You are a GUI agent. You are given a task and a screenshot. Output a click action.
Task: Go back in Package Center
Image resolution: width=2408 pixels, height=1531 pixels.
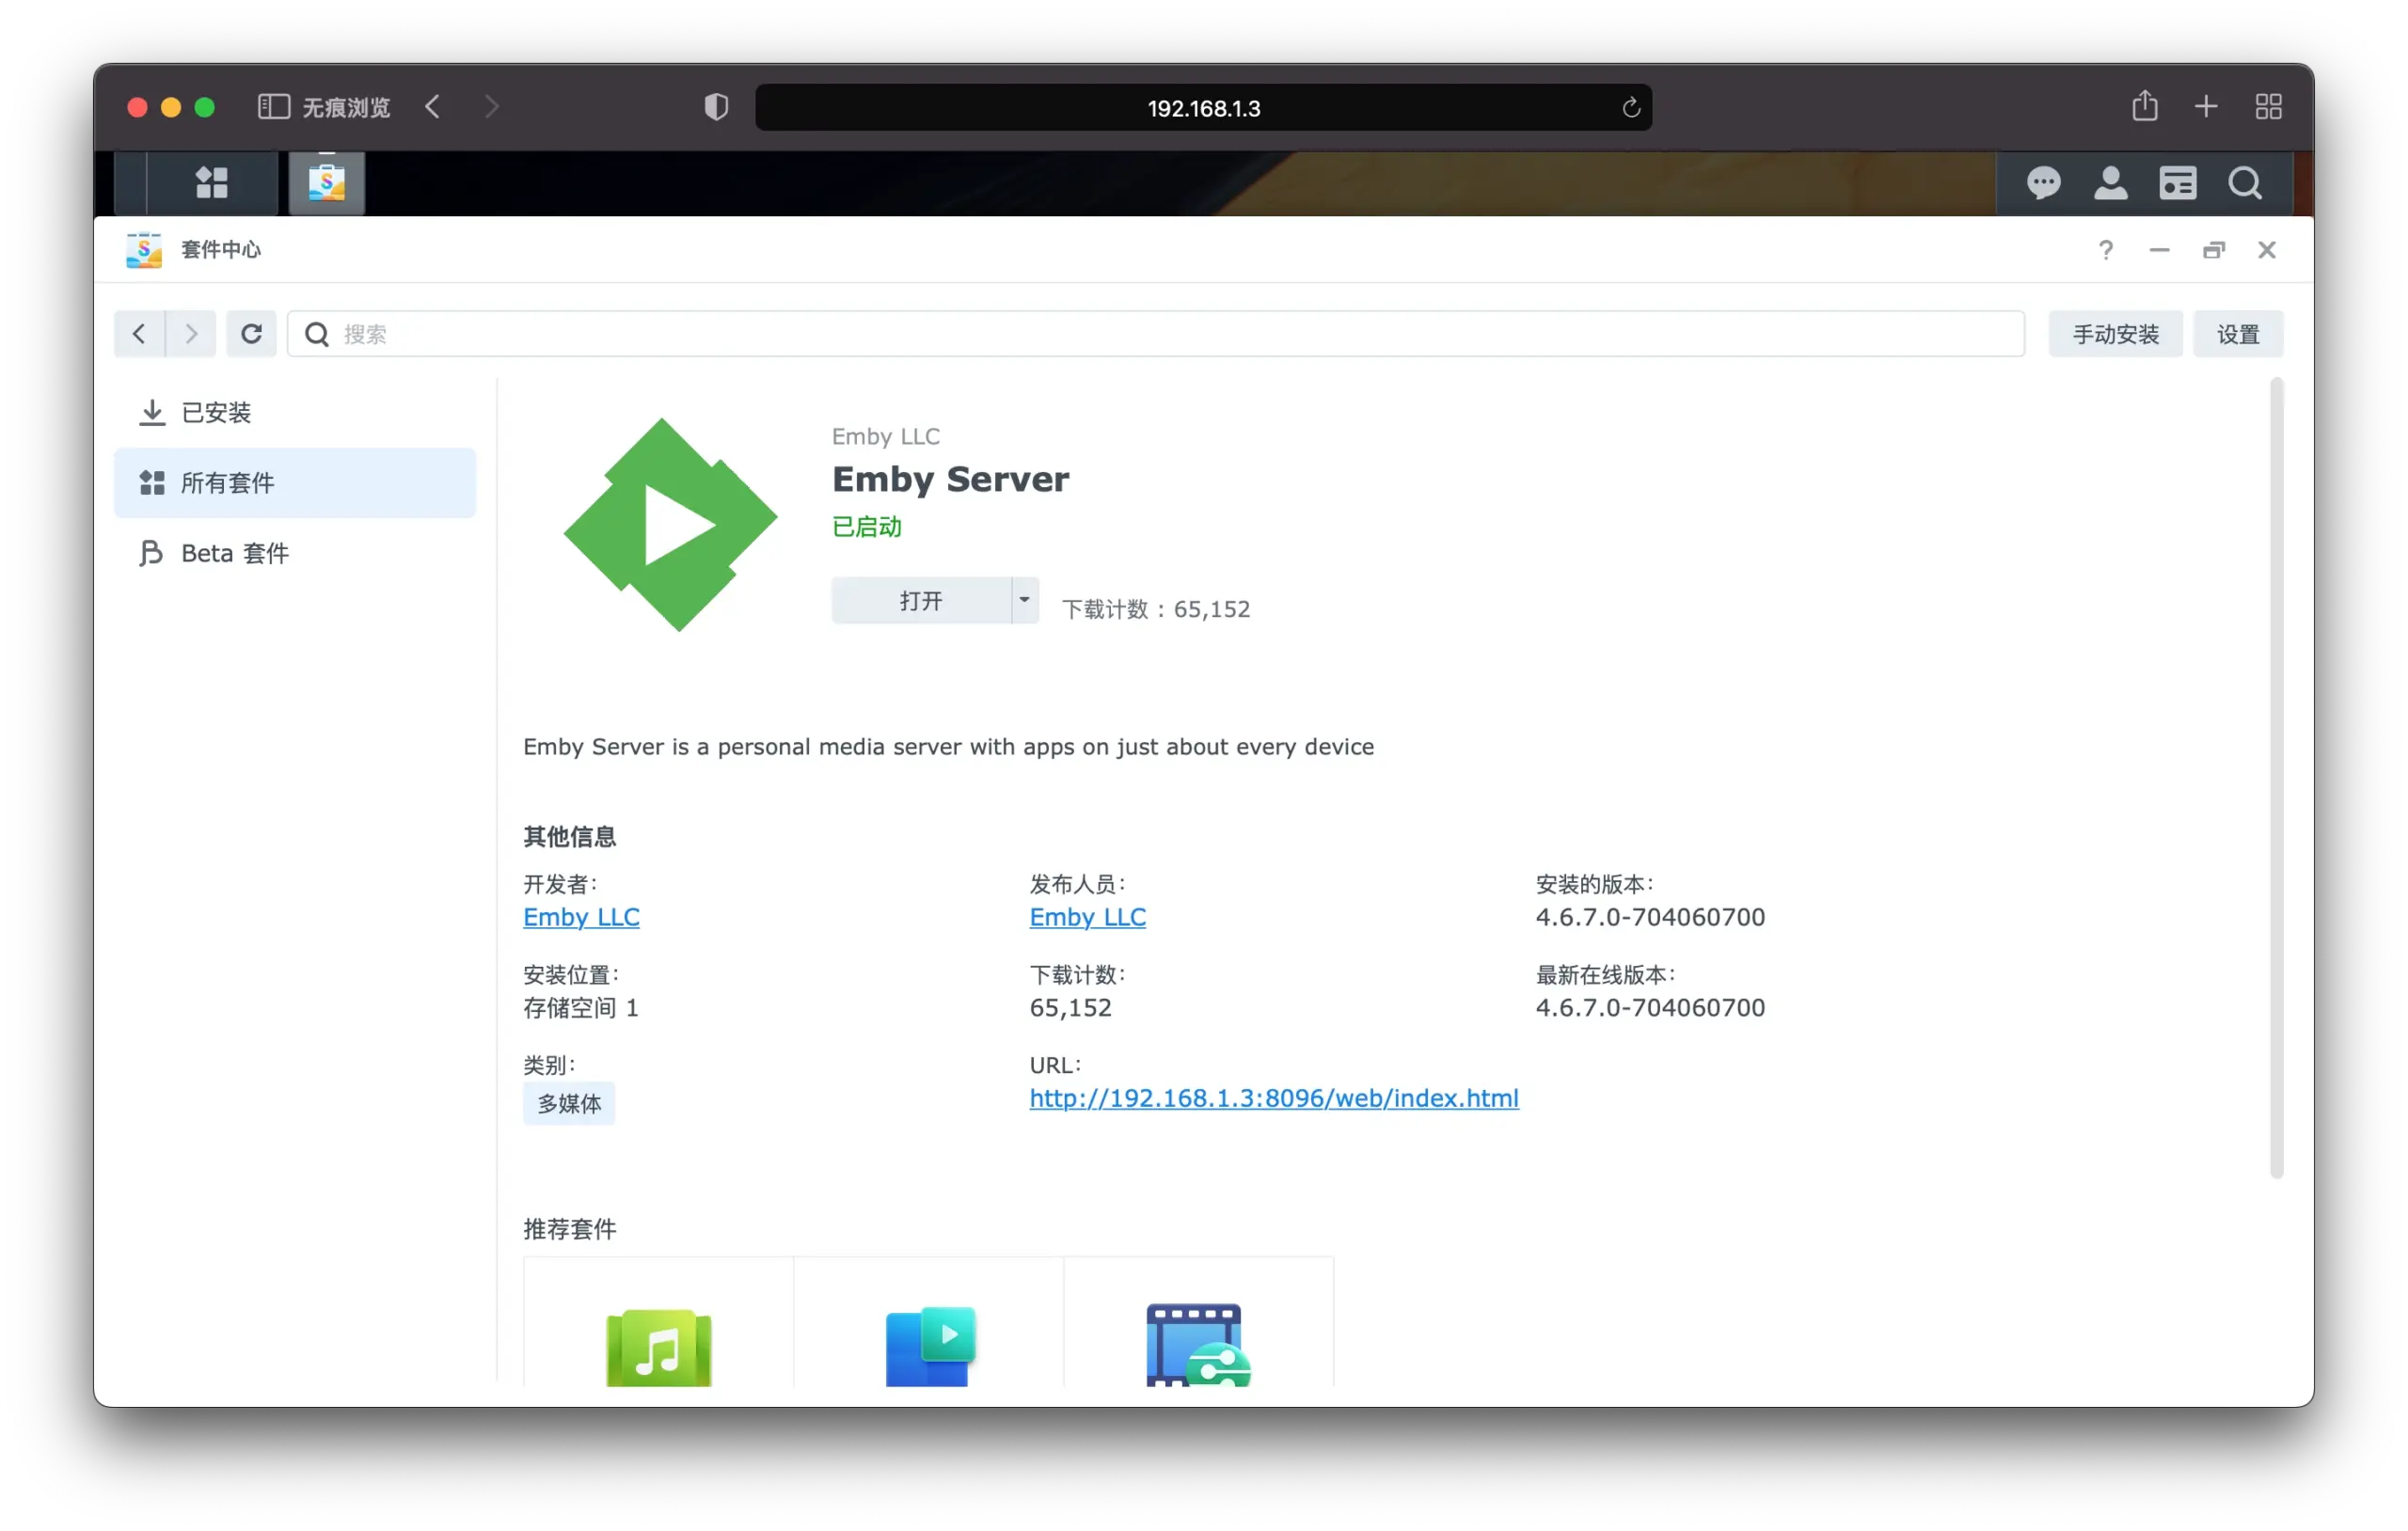(139, 334)
